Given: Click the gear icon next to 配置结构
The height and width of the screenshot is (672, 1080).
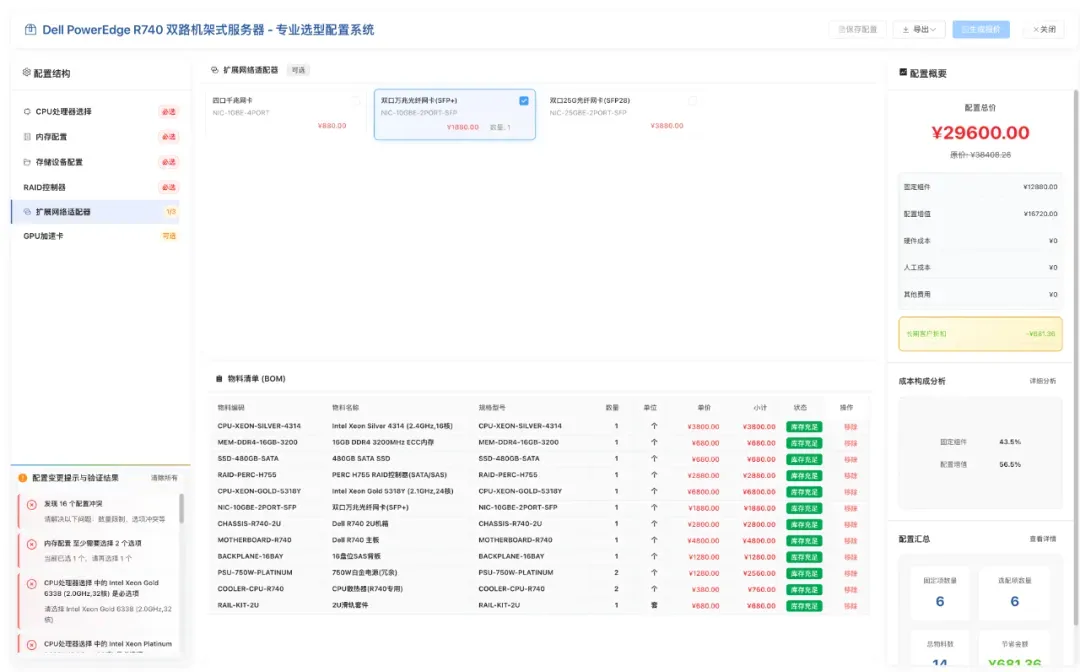Looking at the screenshot, I should [26, 72].
